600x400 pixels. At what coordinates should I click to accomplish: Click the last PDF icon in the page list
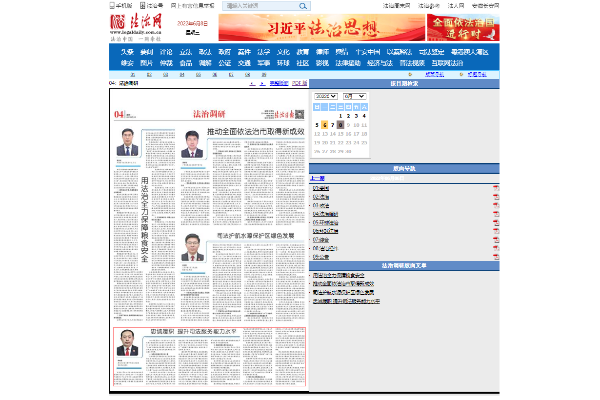point(495,256)
